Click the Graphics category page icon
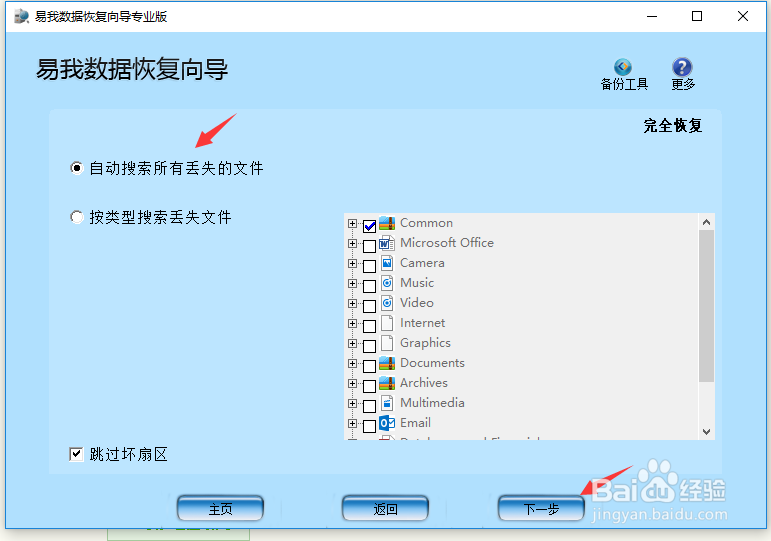 pyautogui.click(x=387, y=343)
